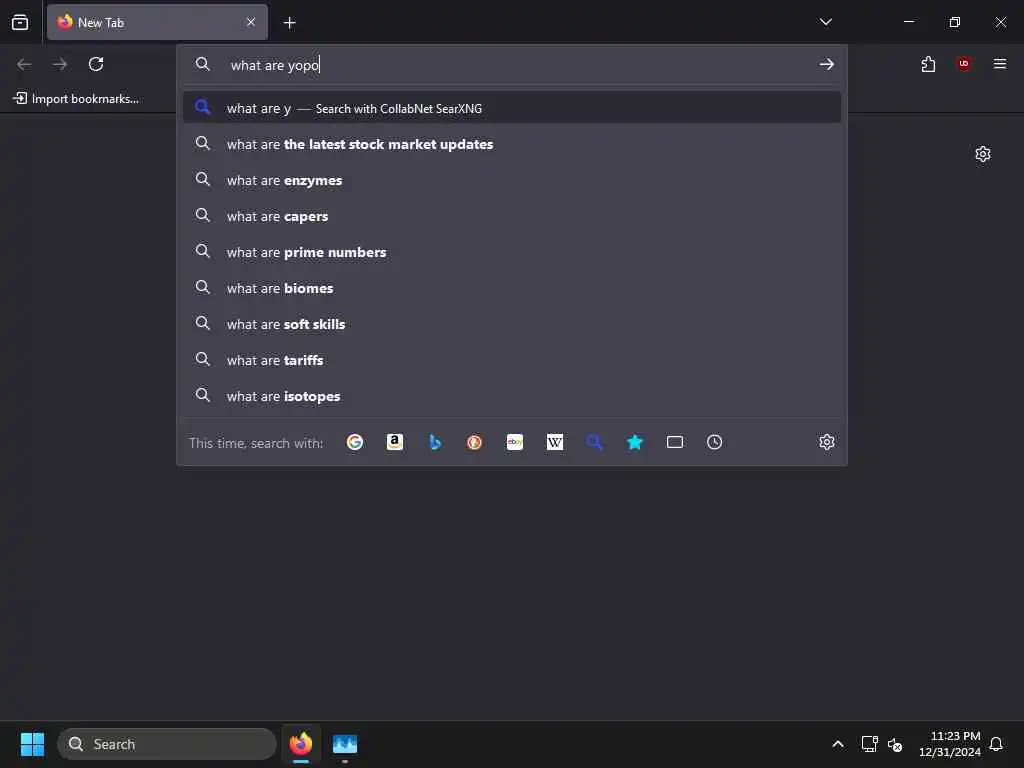The height and width of the screenshot is (768, 1024).
Task: Open network status tray icon
Action: 869,744
